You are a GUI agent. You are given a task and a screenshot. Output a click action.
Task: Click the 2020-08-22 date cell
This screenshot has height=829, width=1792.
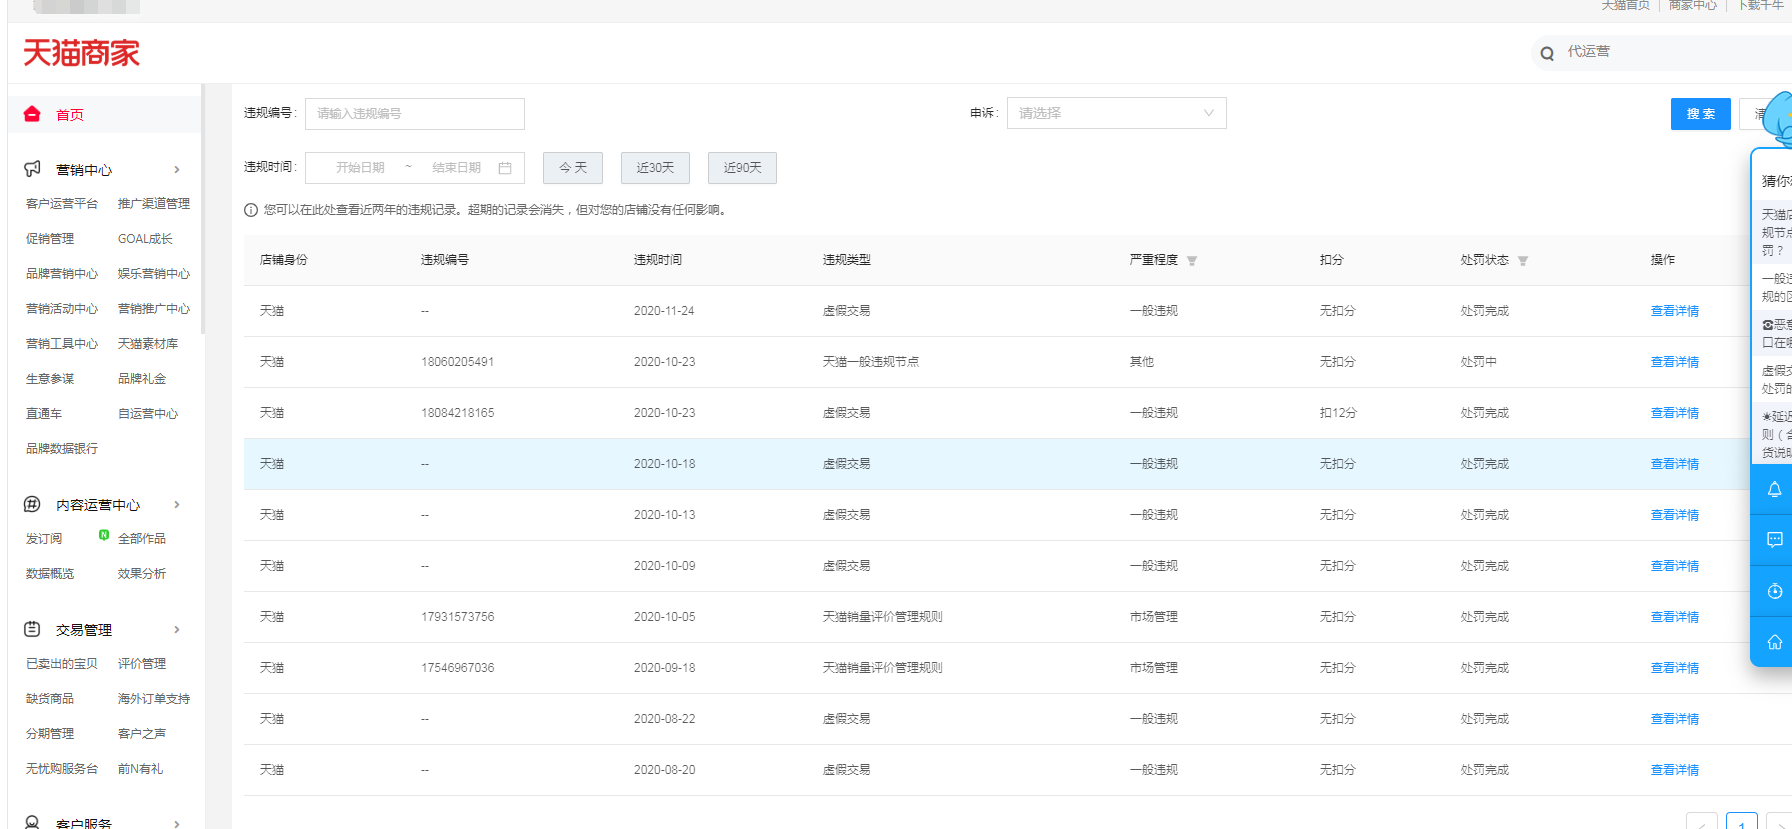(x=664, y=719)
